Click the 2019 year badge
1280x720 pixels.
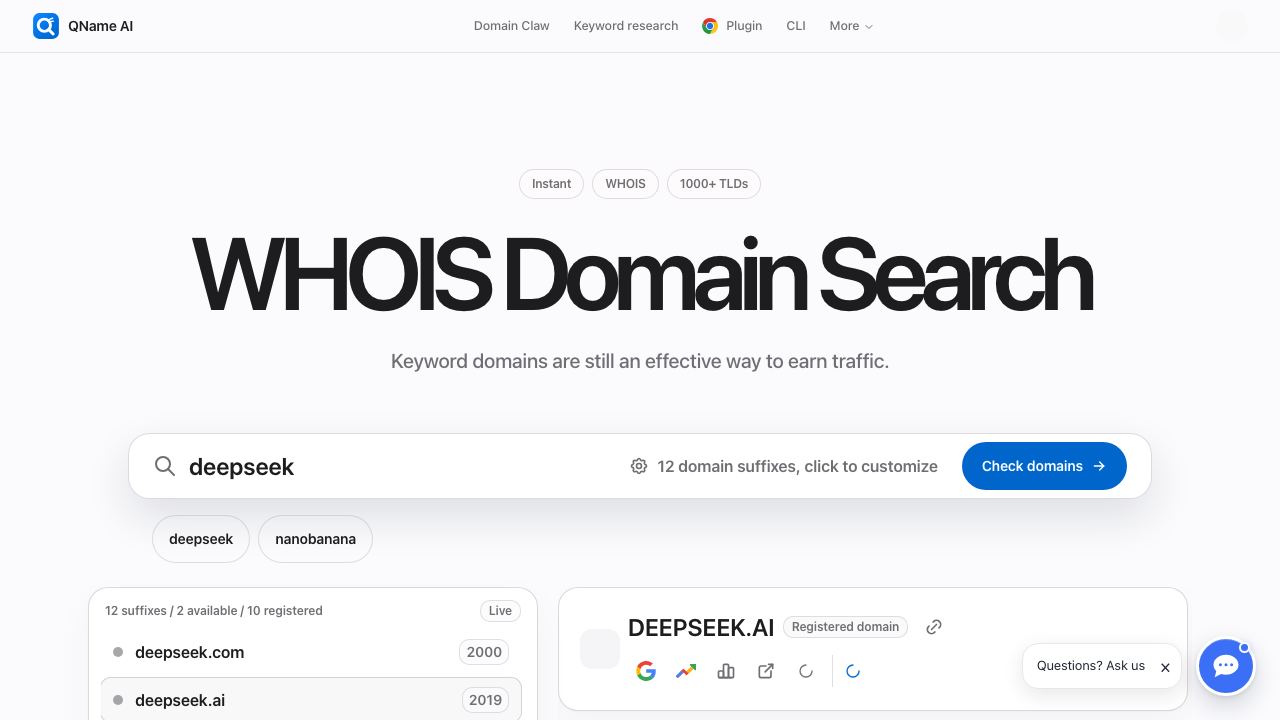click(485, 700)
